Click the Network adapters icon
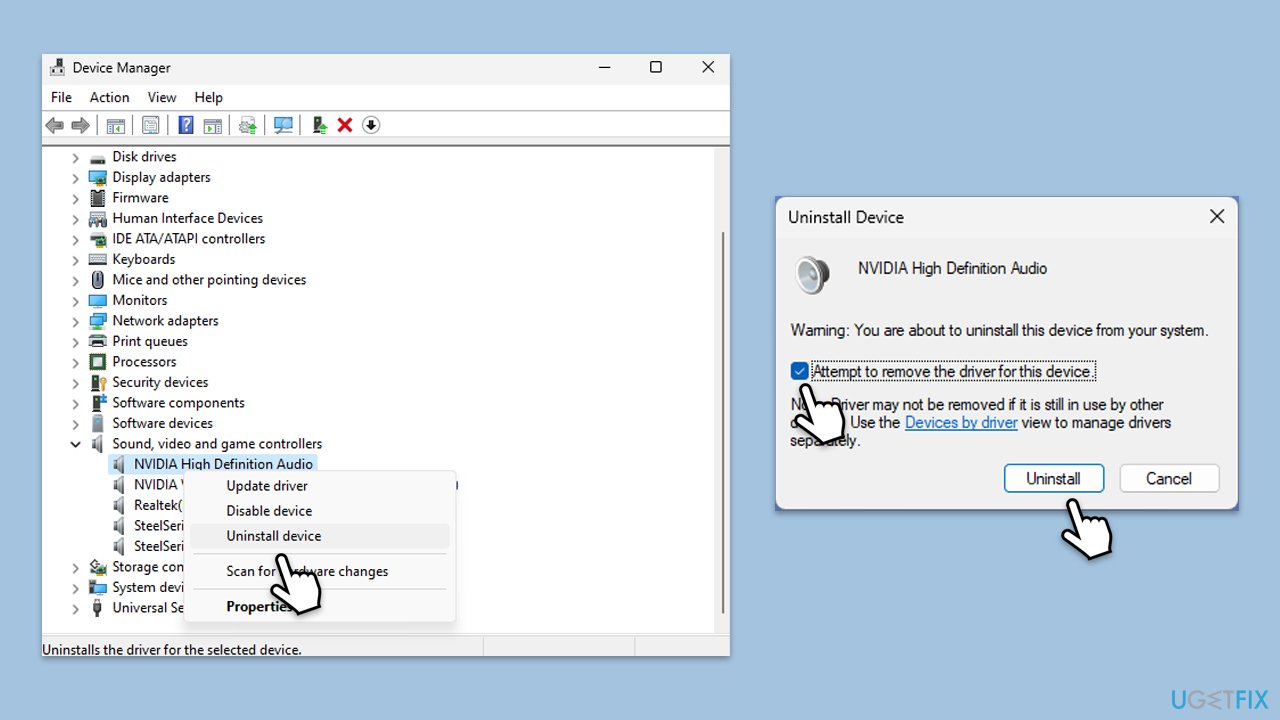Screen dimensions: 1280x720 98,321
